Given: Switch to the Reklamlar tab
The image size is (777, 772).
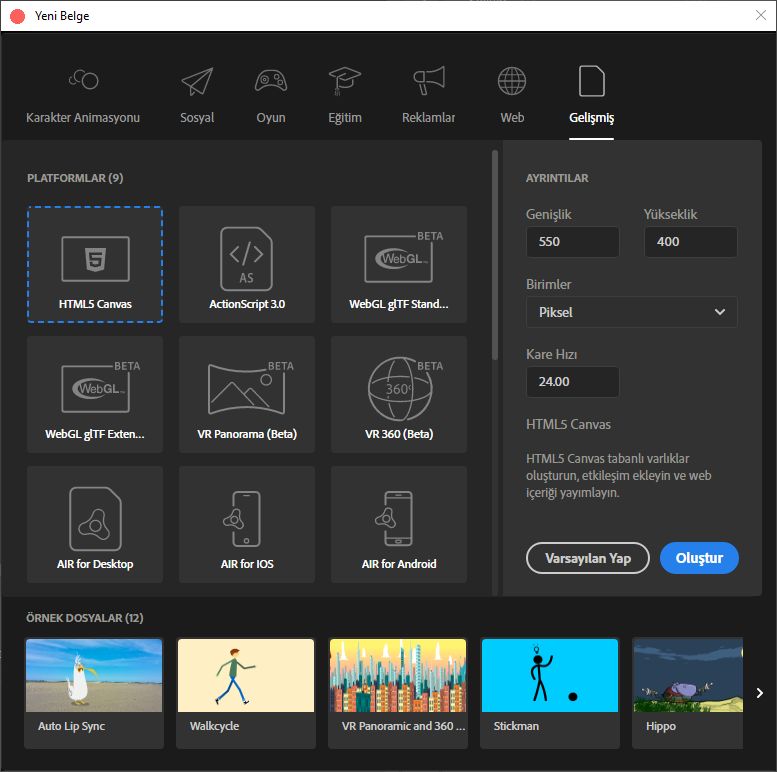Looking at the screenshot, I should (428, 96).
